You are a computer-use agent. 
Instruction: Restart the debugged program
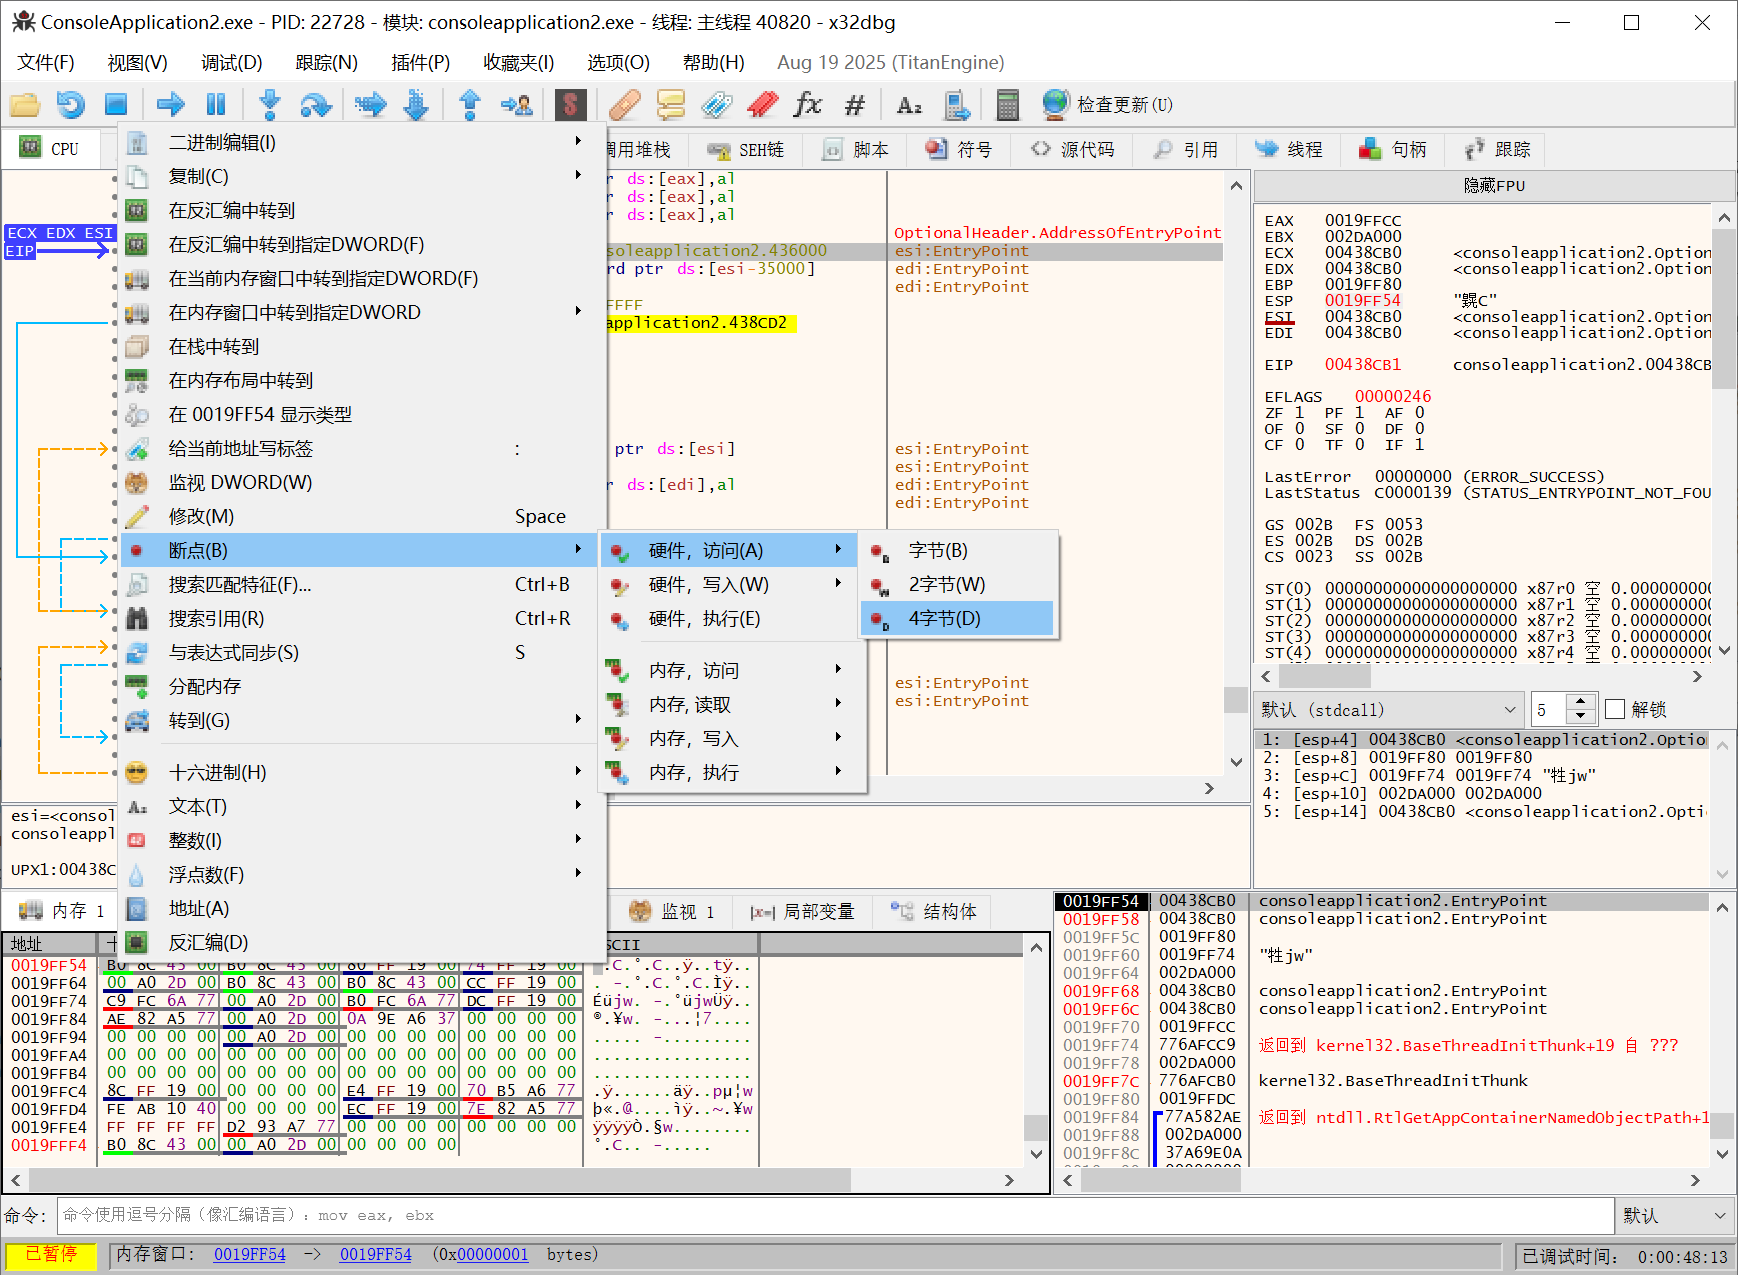coord(70,105)
